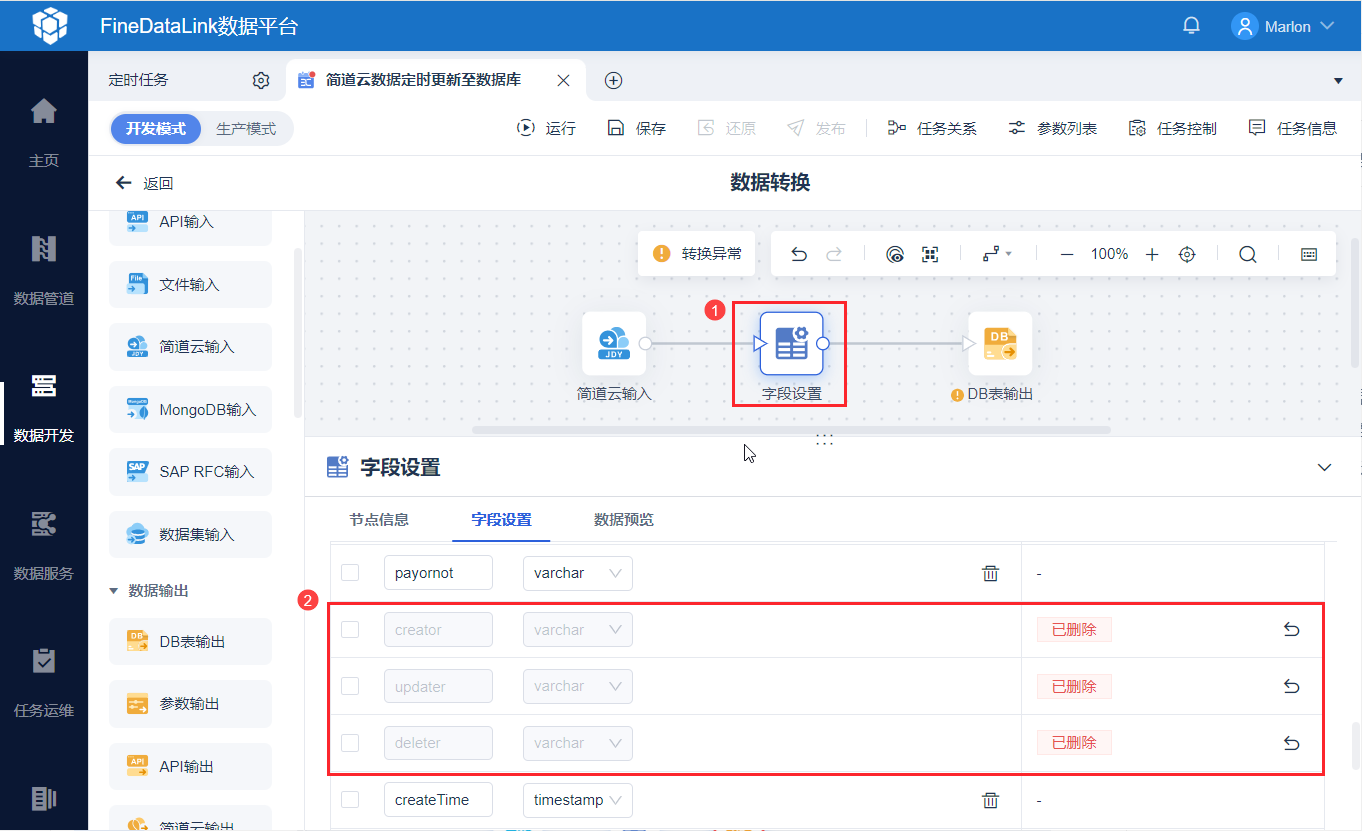The height and width of the screenshot is (831, 1362).
Task: Open notifications bell
Action: (x=1191, y=26)
